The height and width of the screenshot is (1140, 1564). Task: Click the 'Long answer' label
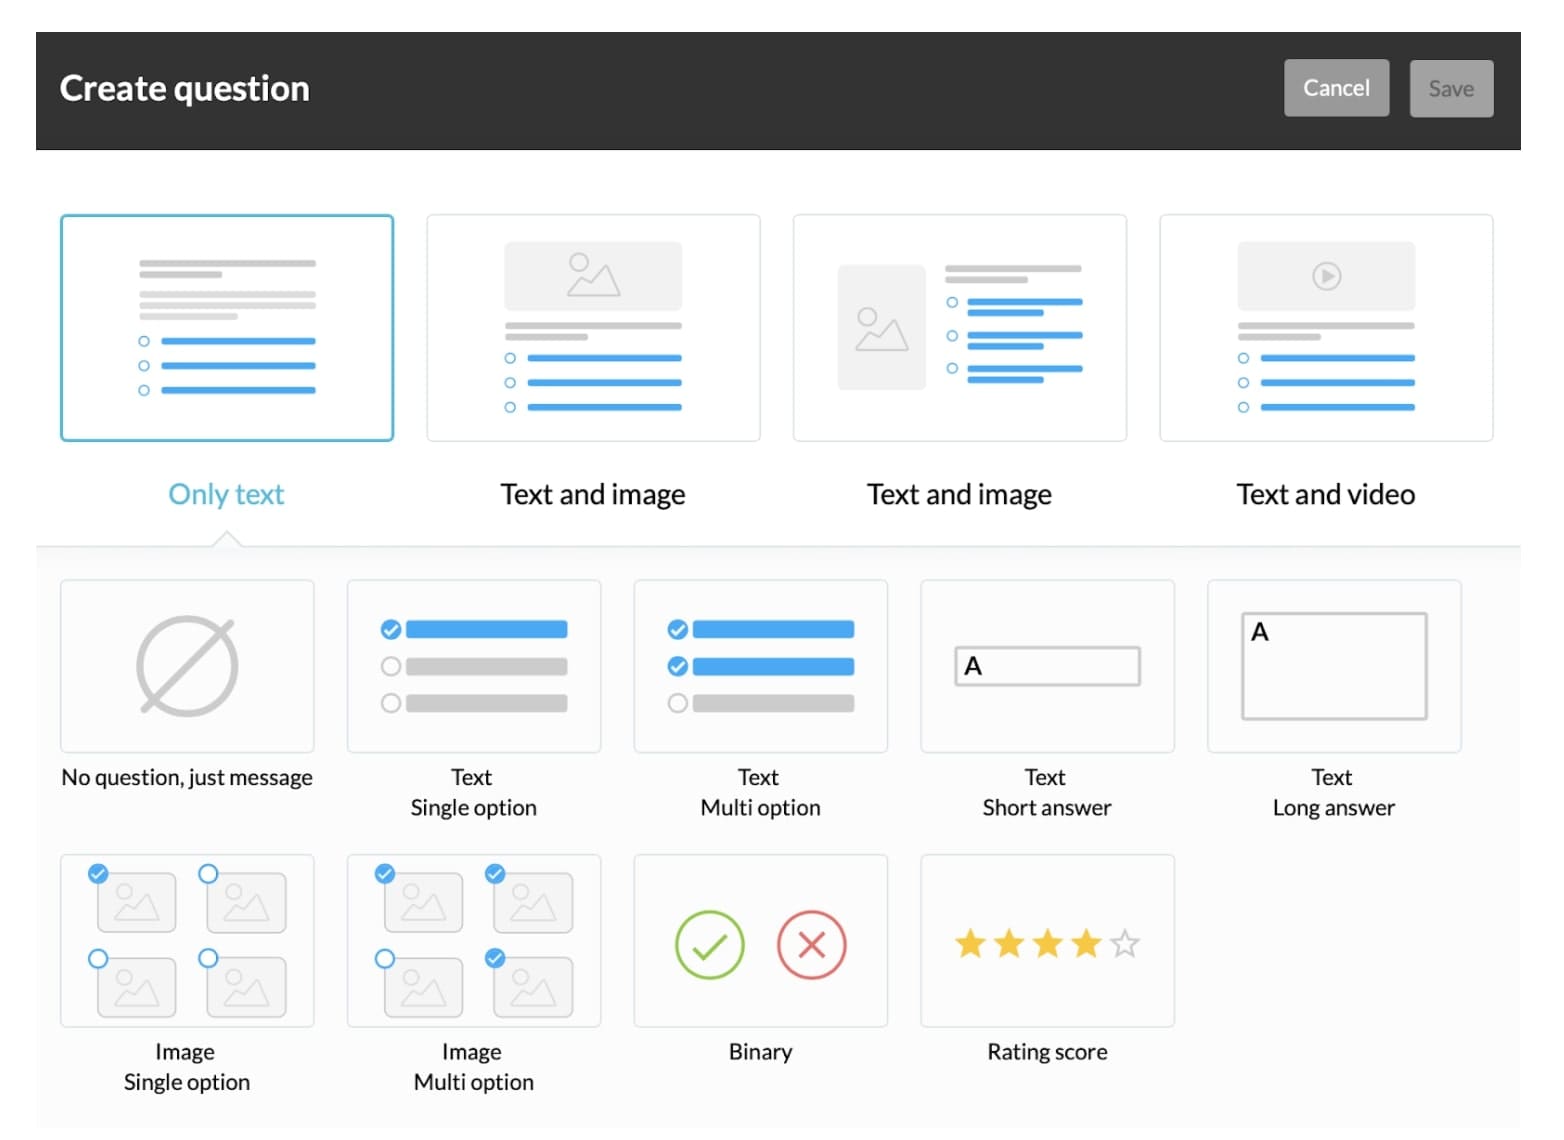pos(1334,808)
